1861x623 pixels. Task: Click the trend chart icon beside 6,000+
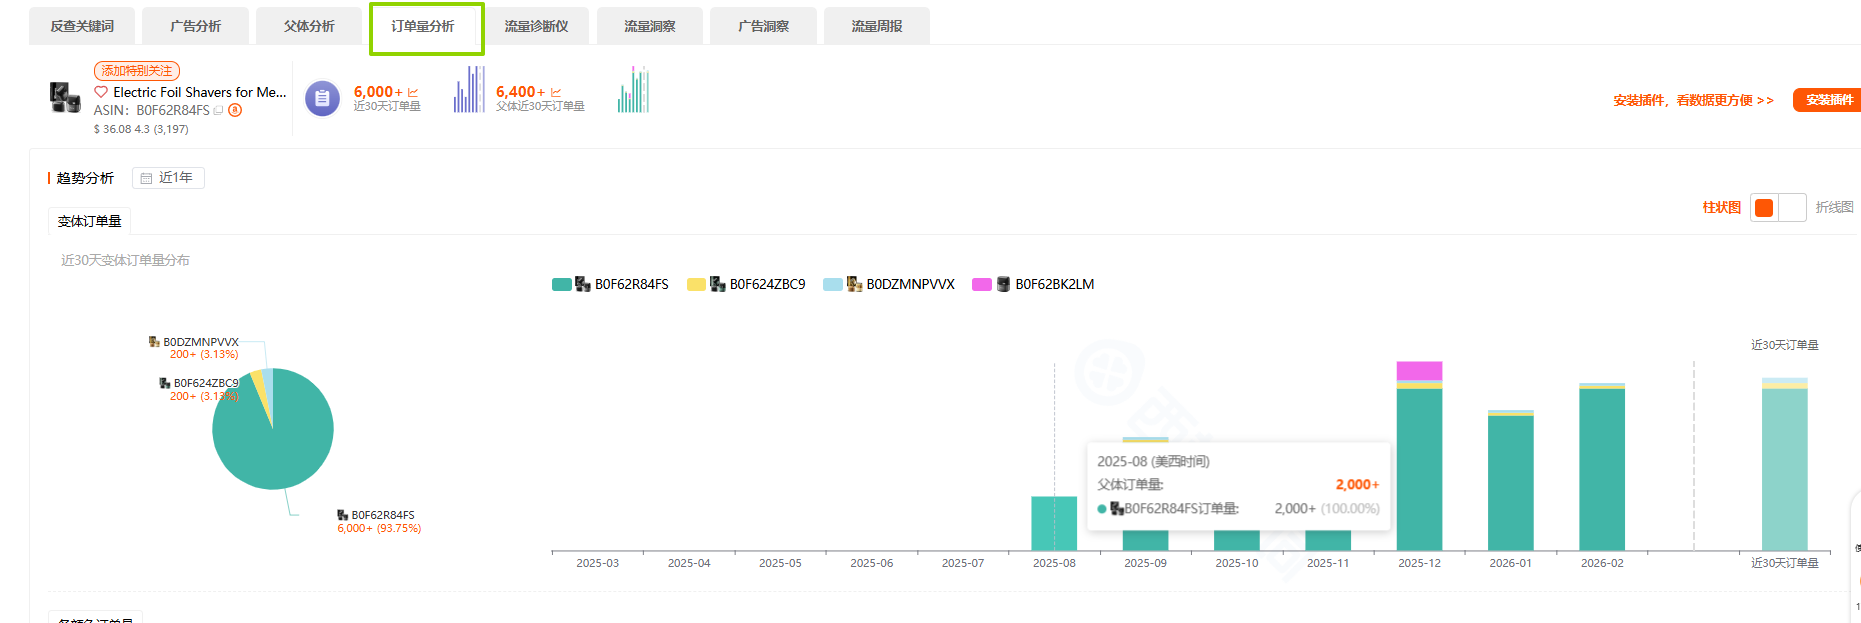413,93
